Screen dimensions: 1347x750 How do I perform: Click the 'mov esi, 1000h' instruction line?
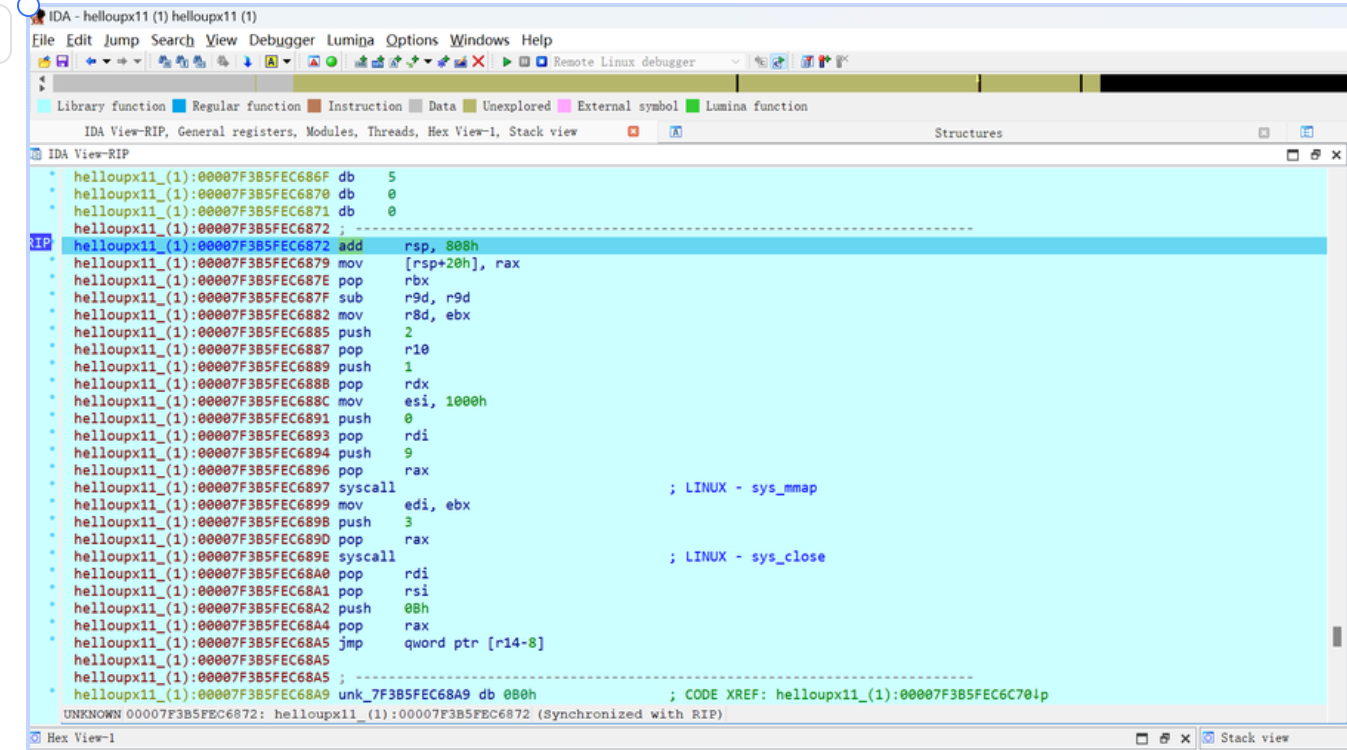(x=412, y=402)
